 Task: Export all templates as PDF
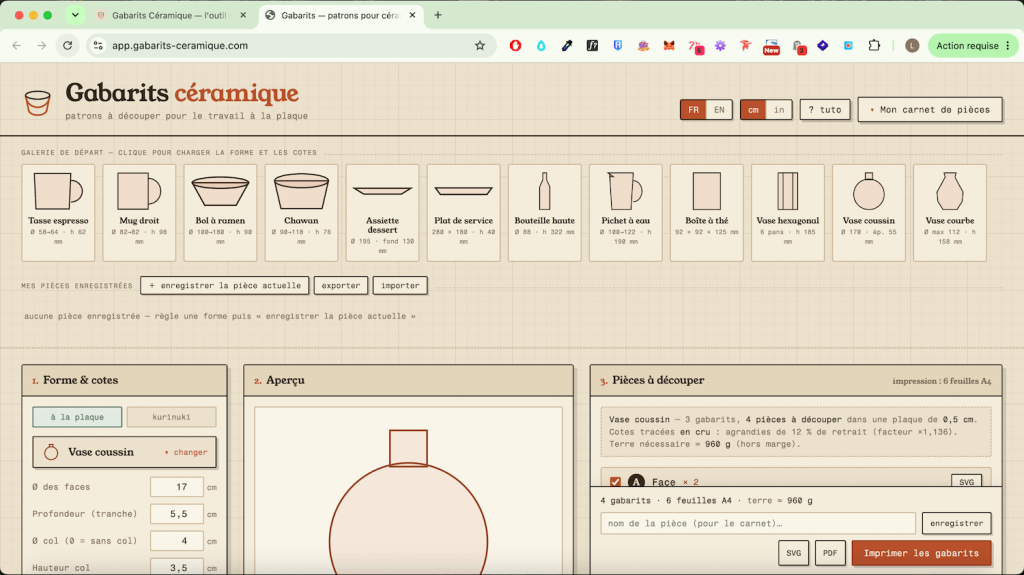tap(830, 553)
